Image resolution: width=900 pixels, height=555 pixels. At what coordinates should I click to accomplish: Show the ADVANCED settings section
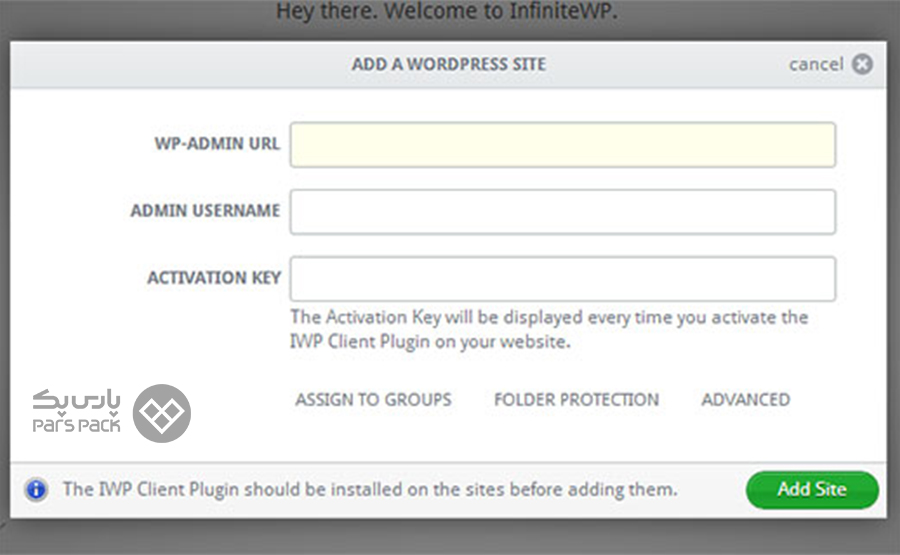coord(746,399)
